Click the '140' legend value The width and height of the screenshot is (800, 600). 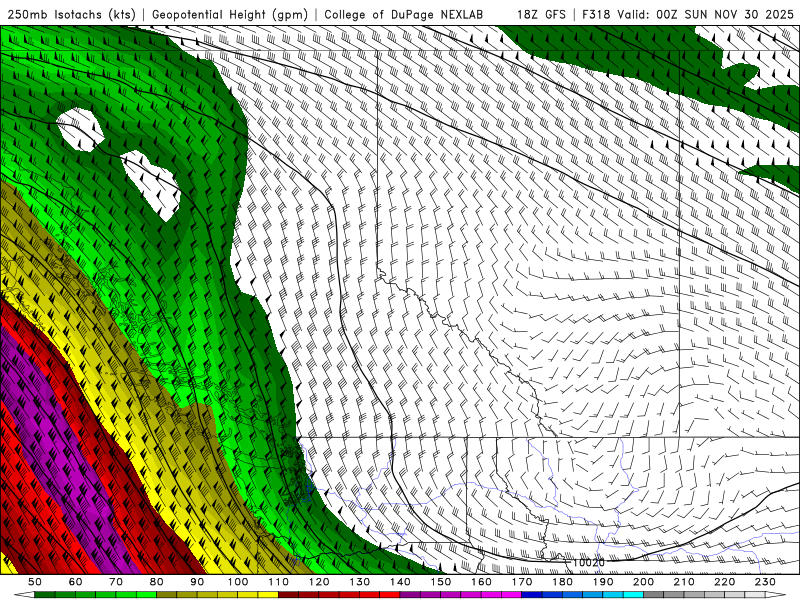pos(400,582)
